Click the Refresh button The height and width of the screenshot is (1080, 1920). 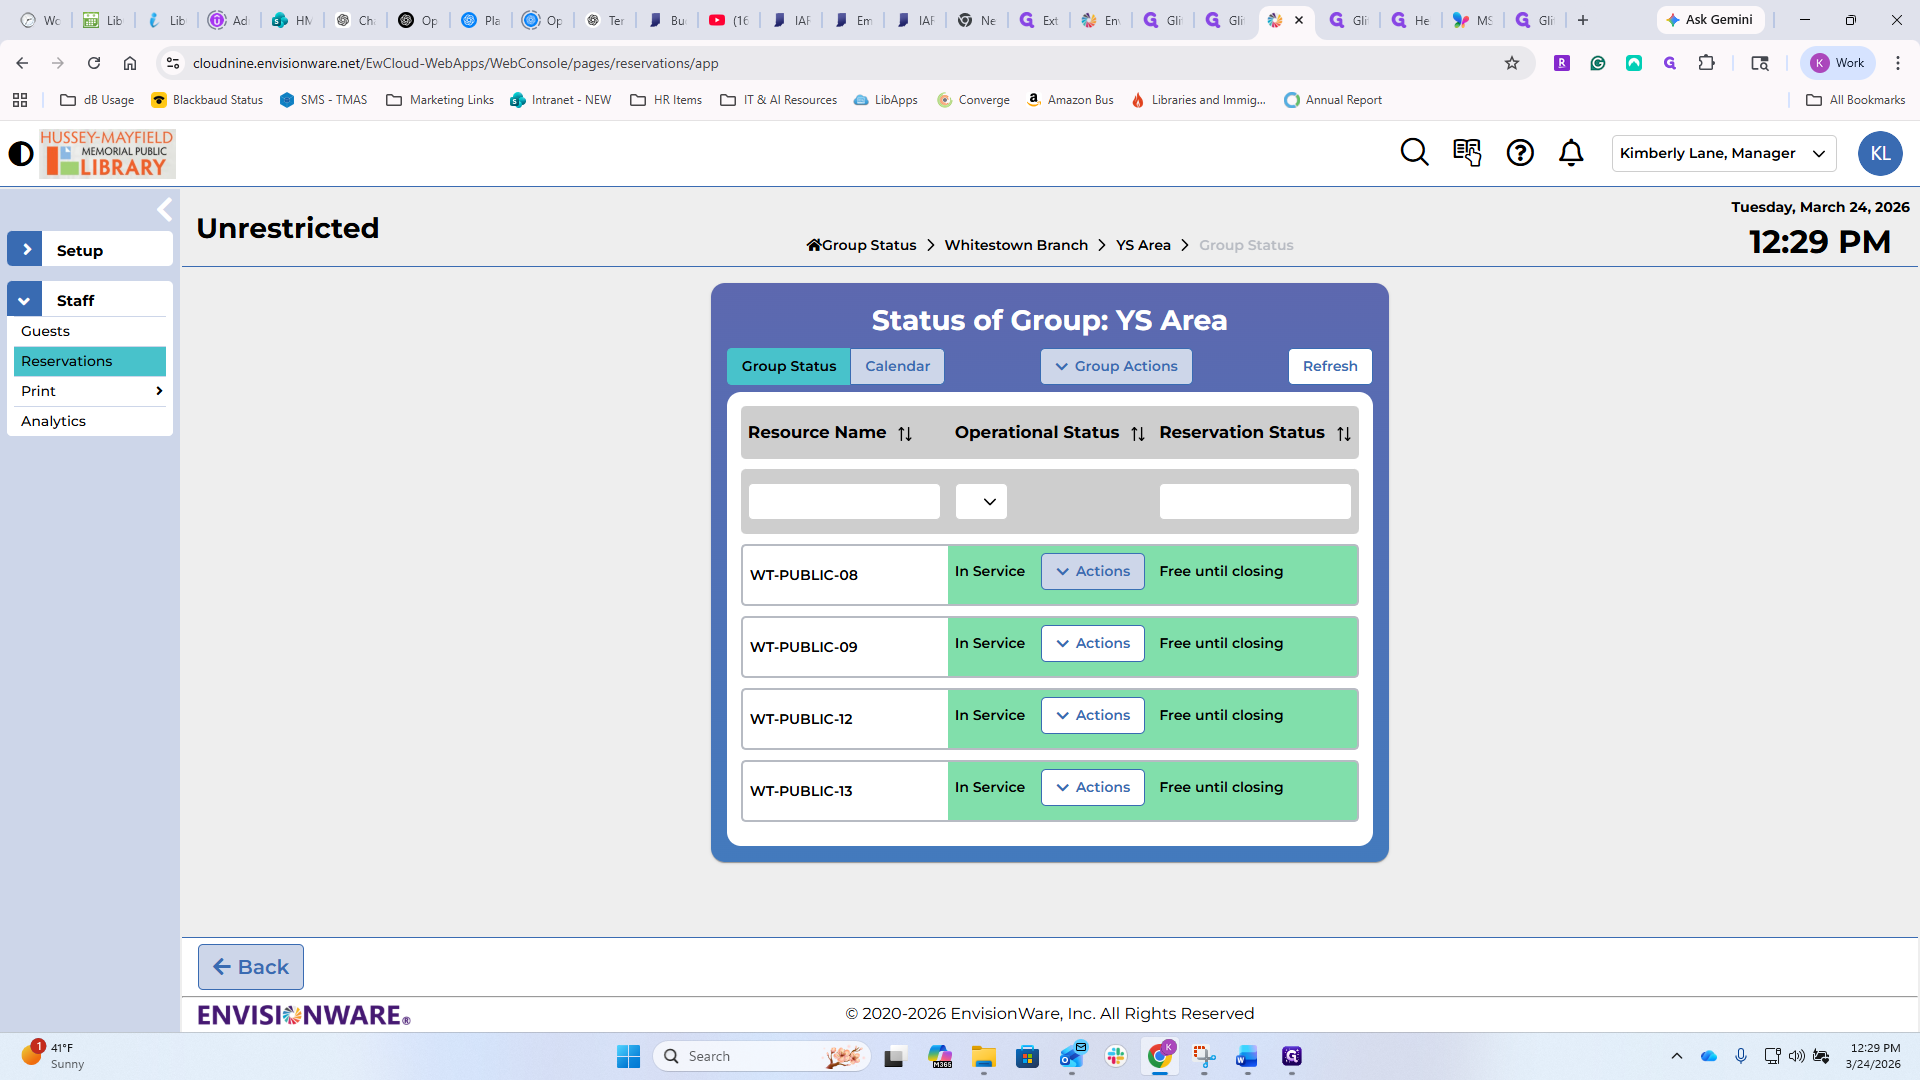pyautogui.click(x=1329, y=367)
